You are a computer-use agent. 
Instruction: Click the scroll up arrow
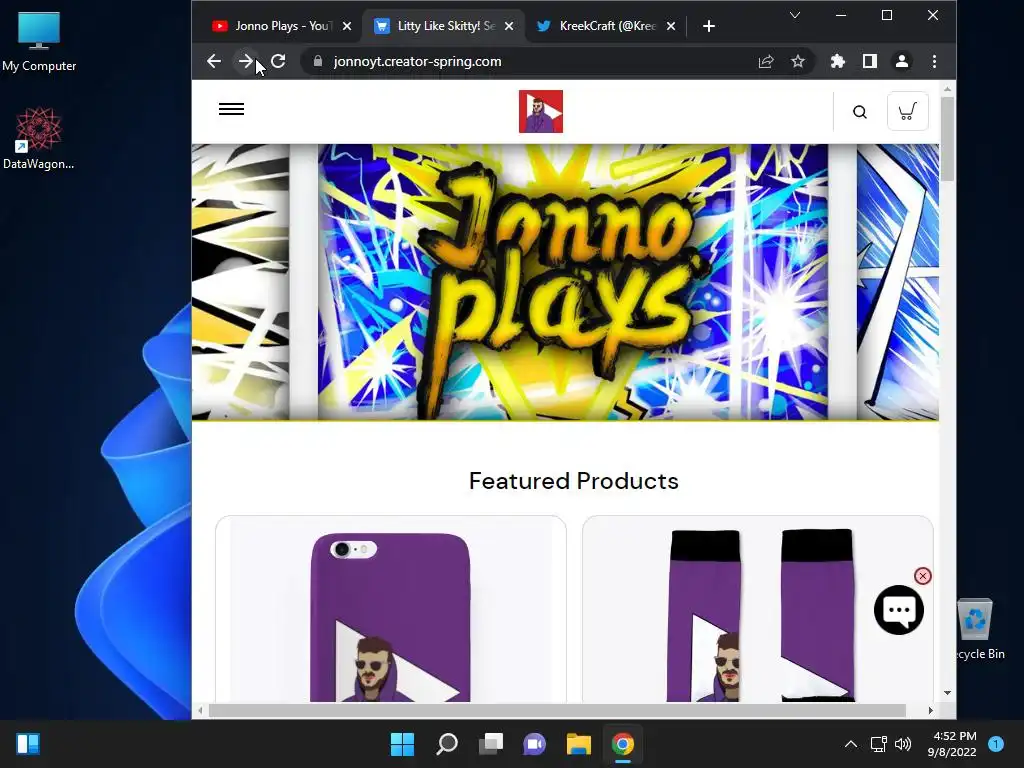click(x=947, y=89)
